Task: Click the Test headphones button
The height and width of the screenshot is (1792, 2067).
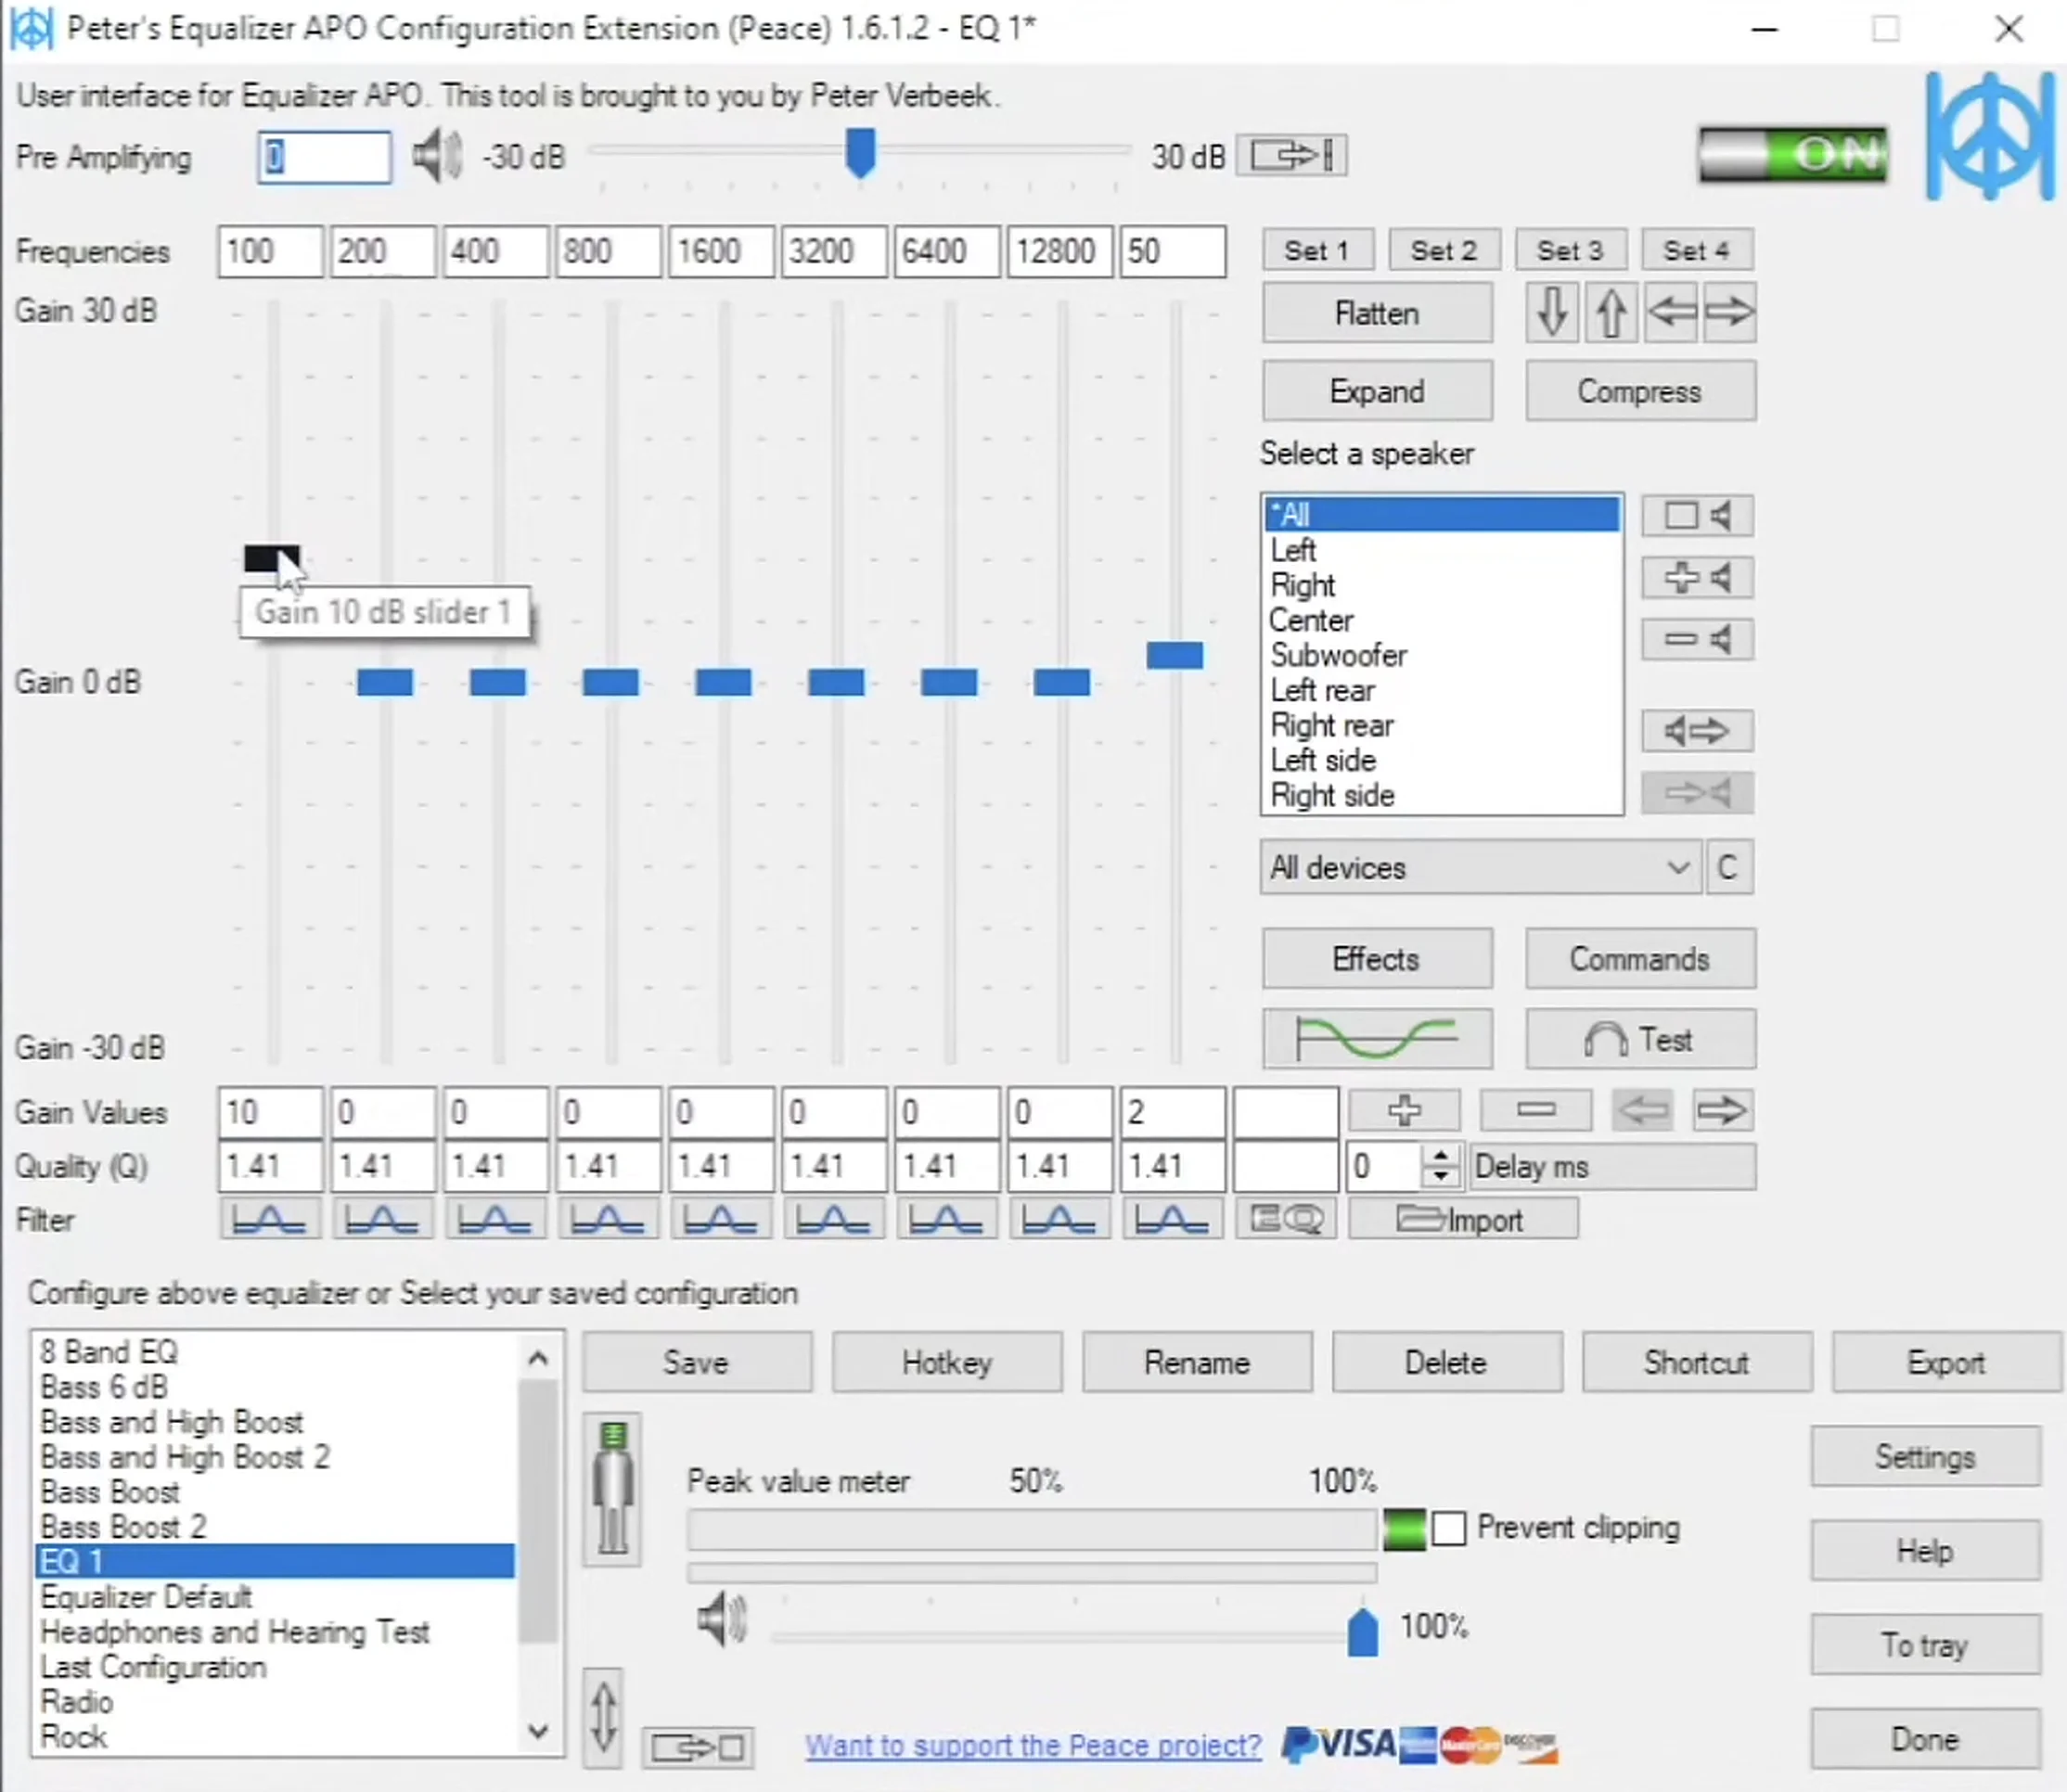Action: pos(1640,1039)
